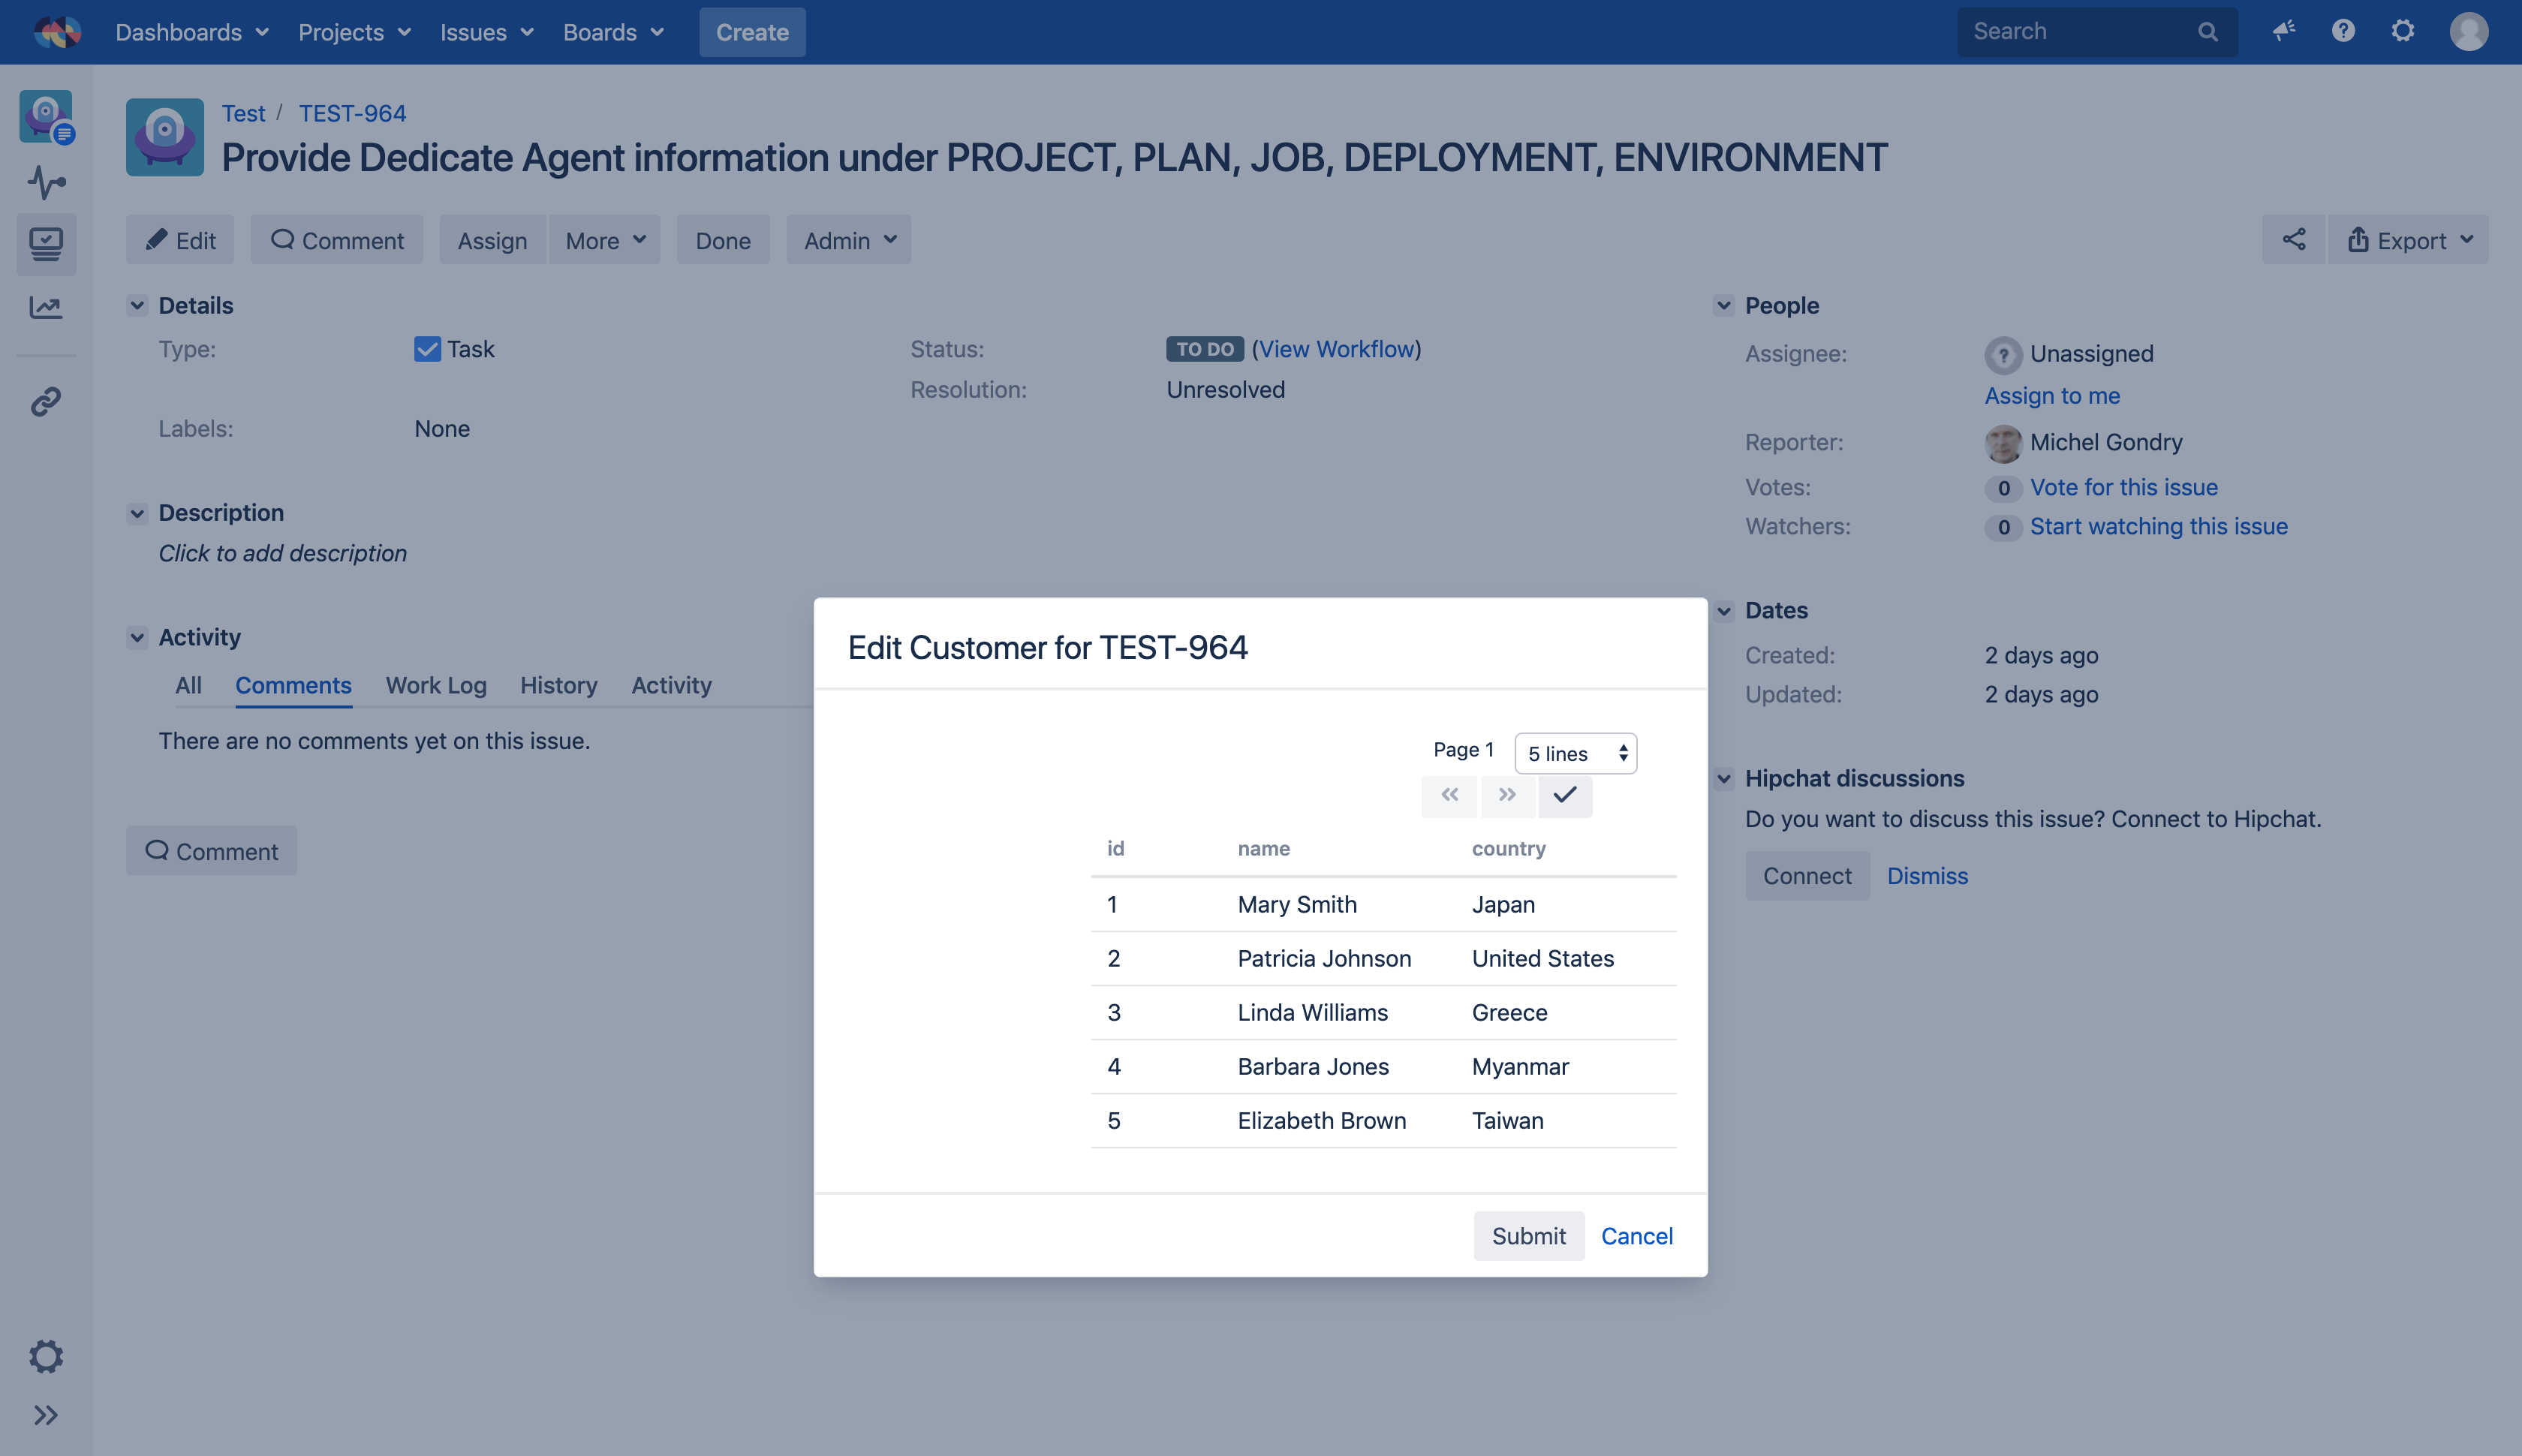Collapse the People section

(x=1723, y=306)
